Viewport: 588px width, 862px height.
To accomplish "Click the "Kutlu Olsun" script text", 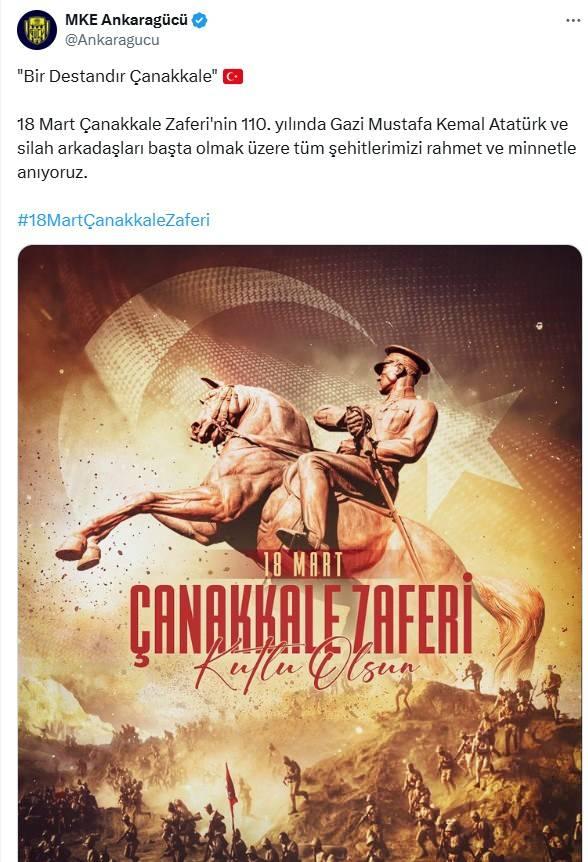I will click(x=306, y=665).
